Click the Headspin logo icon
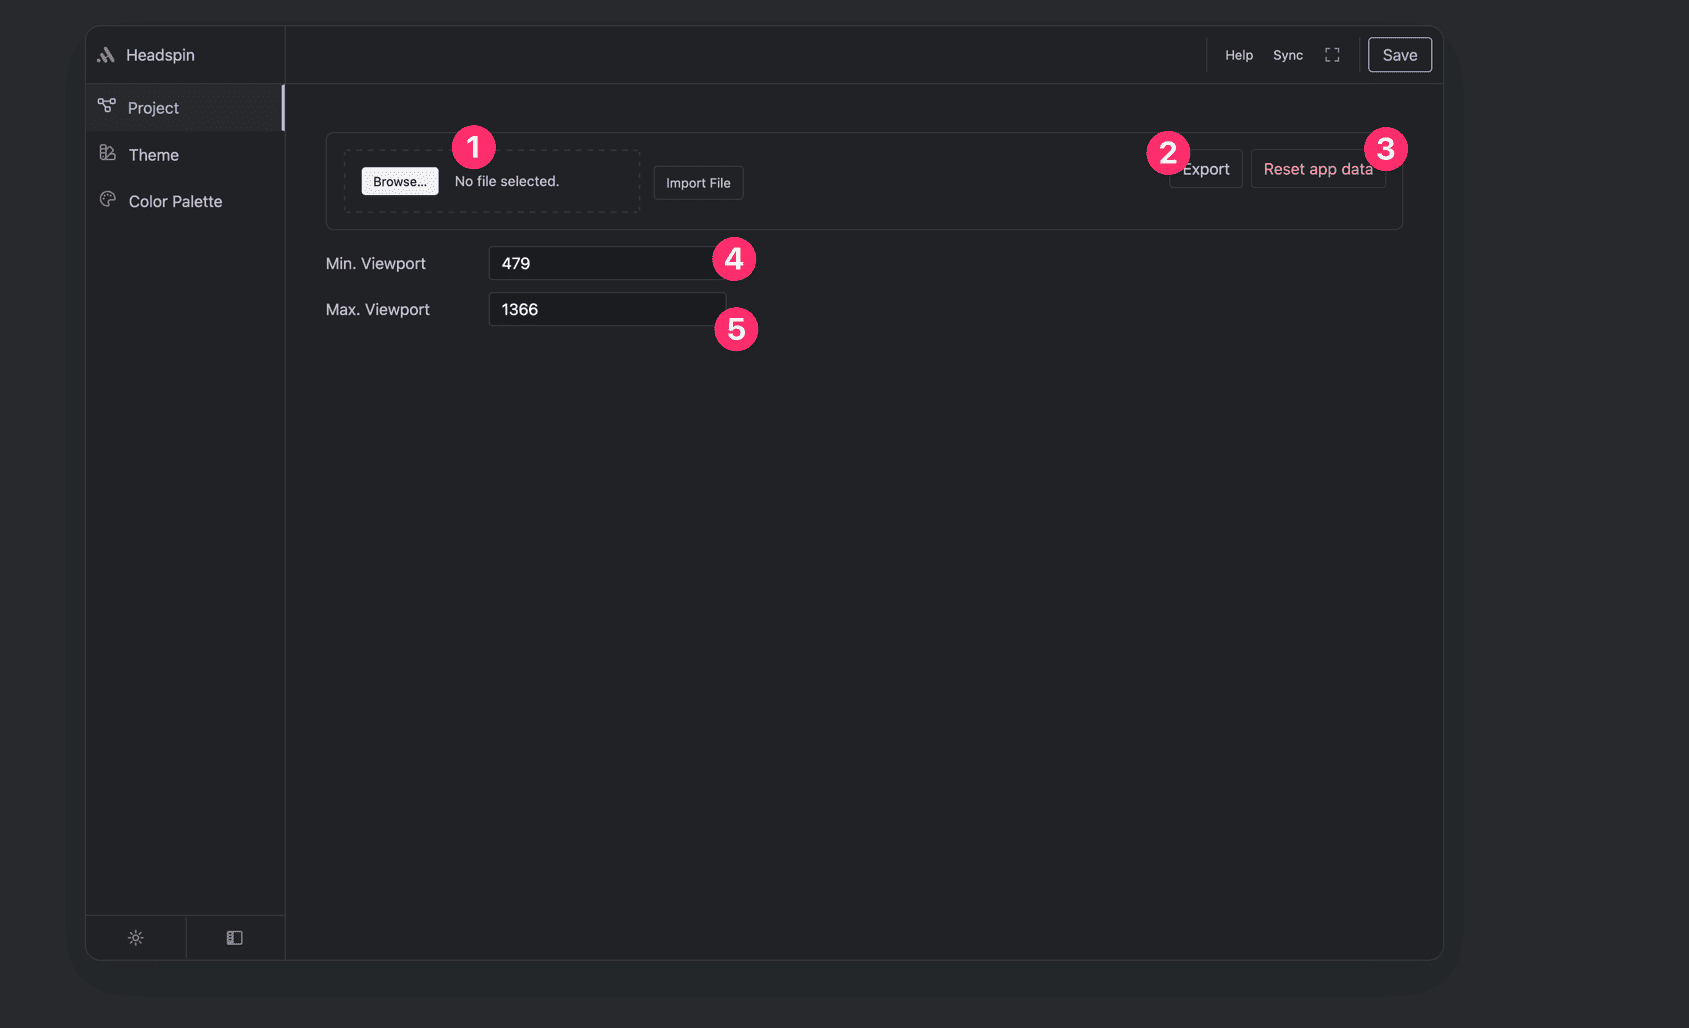The image size is (1689, 1028). 106,54
